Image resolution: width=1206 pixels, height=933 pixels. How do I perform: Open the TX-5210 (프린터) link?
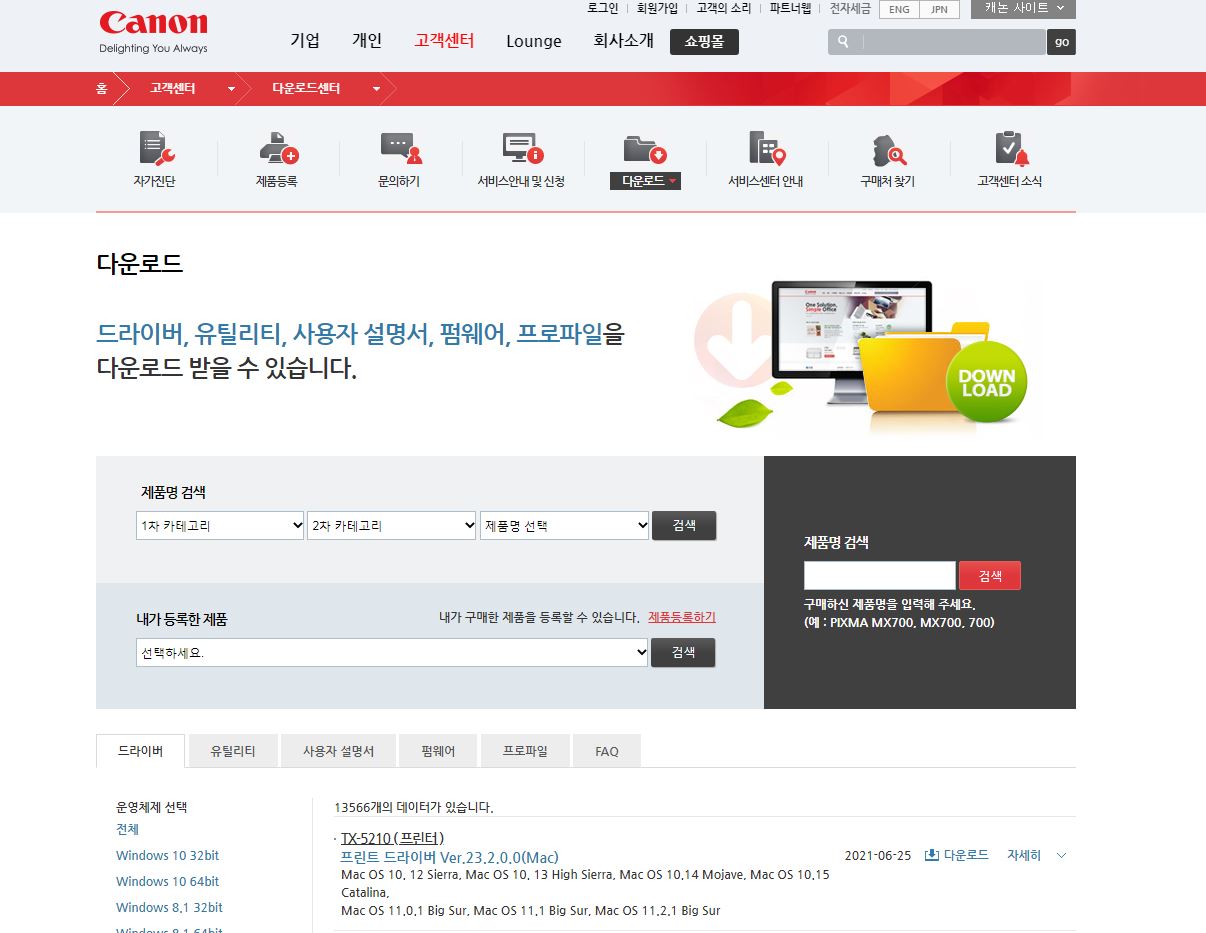coord(392,838)
